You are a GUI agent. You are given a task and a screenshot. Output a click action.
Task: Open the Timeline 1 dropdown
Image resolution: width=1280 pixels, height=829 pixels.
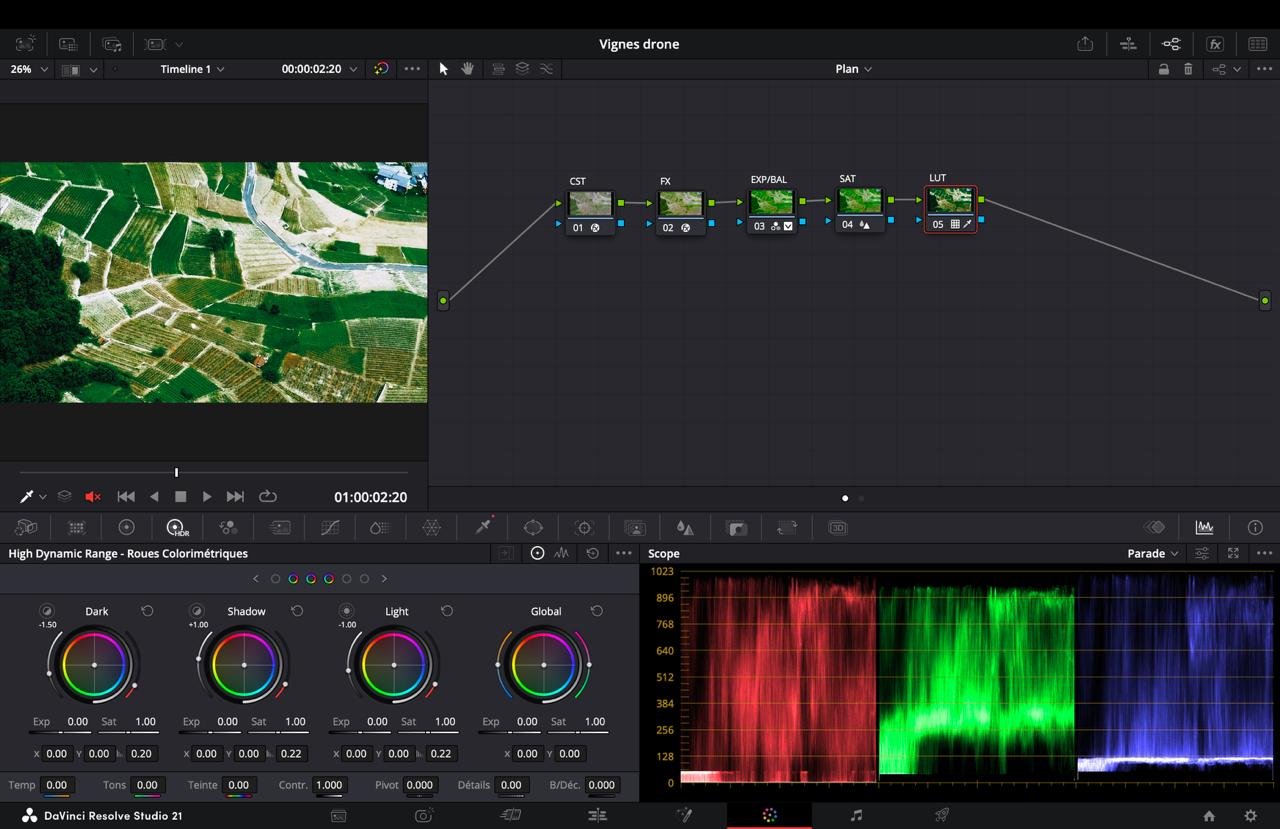192,69
